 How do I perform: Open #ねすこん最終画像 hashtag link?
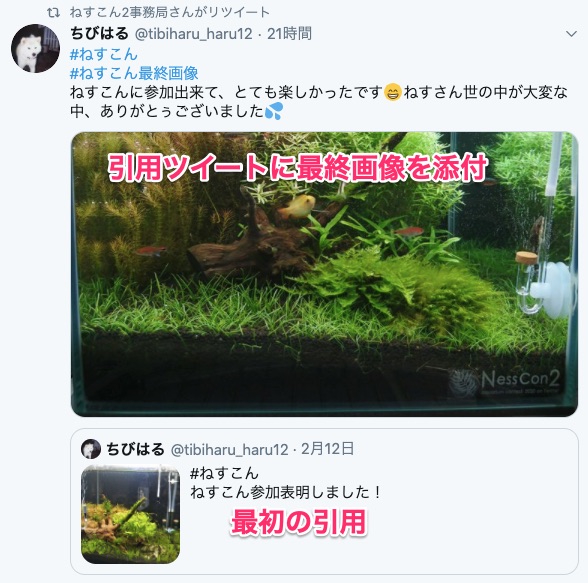point(134,73)
